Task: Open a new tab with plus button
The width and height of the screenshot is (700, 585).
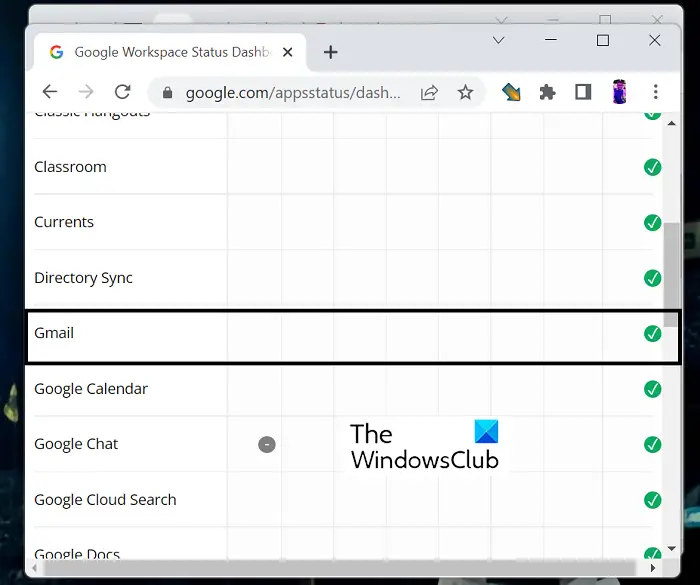Action: 330,52
